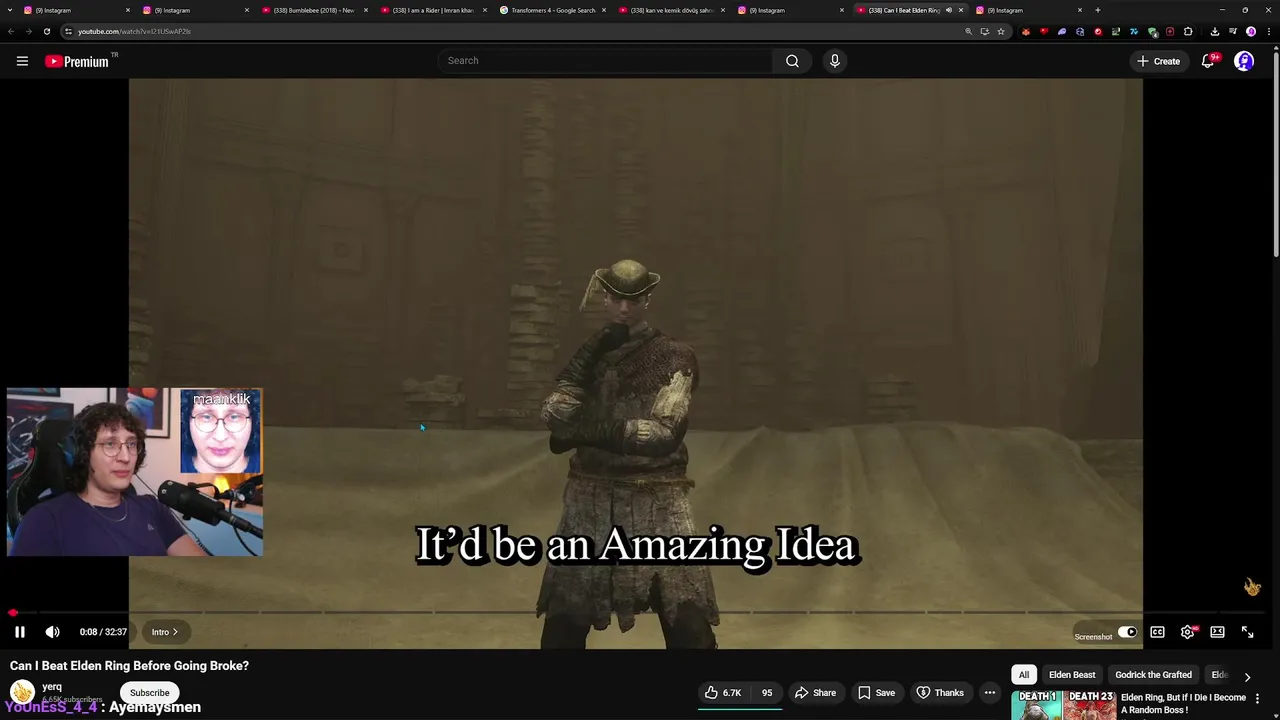Open player settings gear
This screenshot has width=1280, height=720.
point(1187,632)
